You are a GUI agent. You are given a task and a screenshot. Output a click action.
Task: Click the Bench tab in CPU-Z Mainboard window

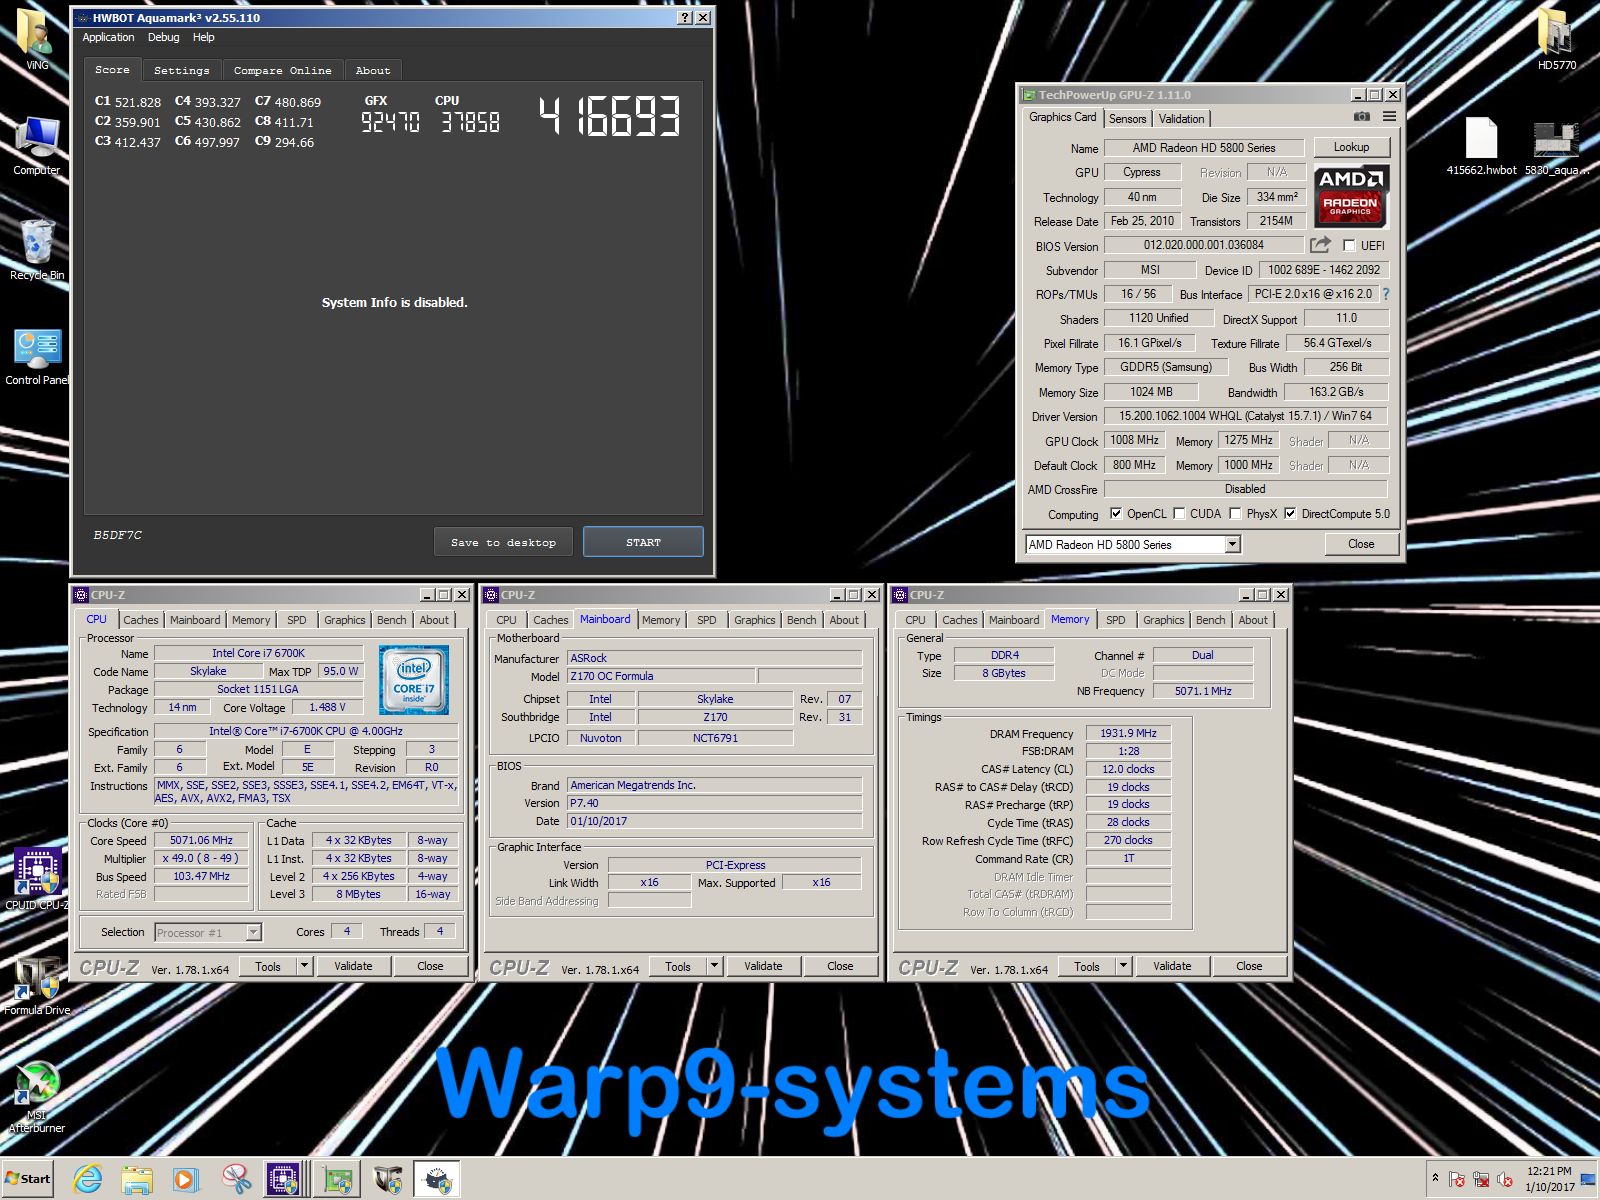(801, 620)
